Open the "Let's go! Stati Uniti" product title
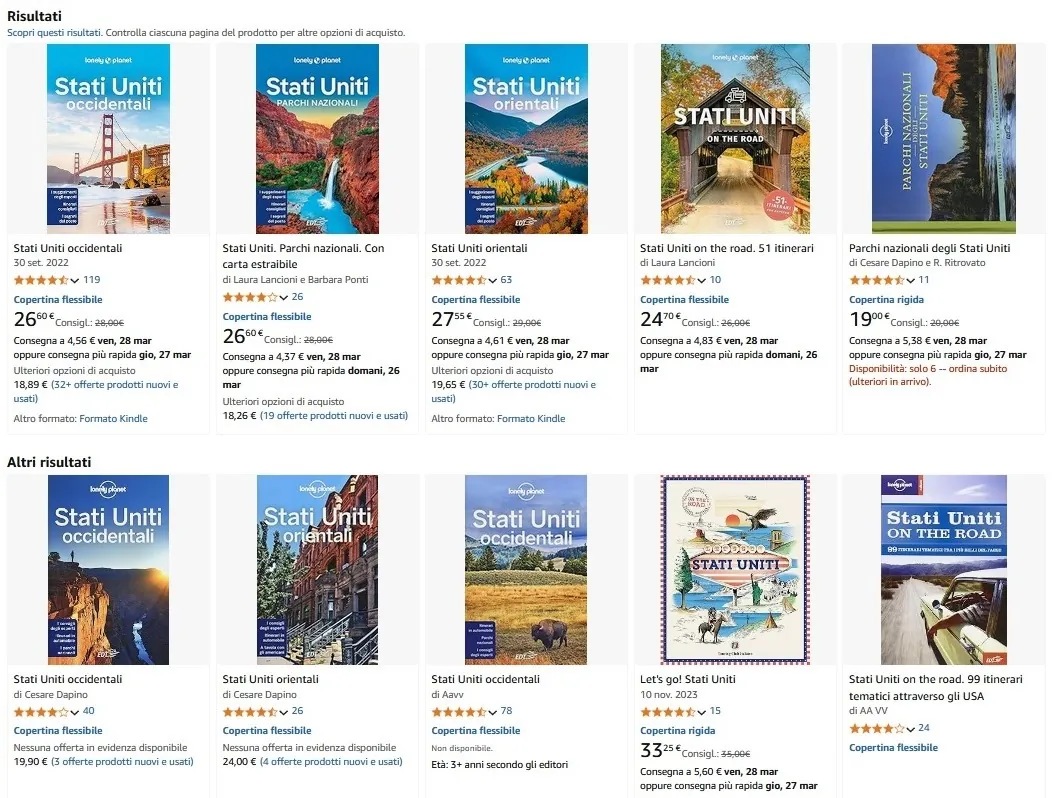Screen dimensions: 1054x798 coord(690,678)
